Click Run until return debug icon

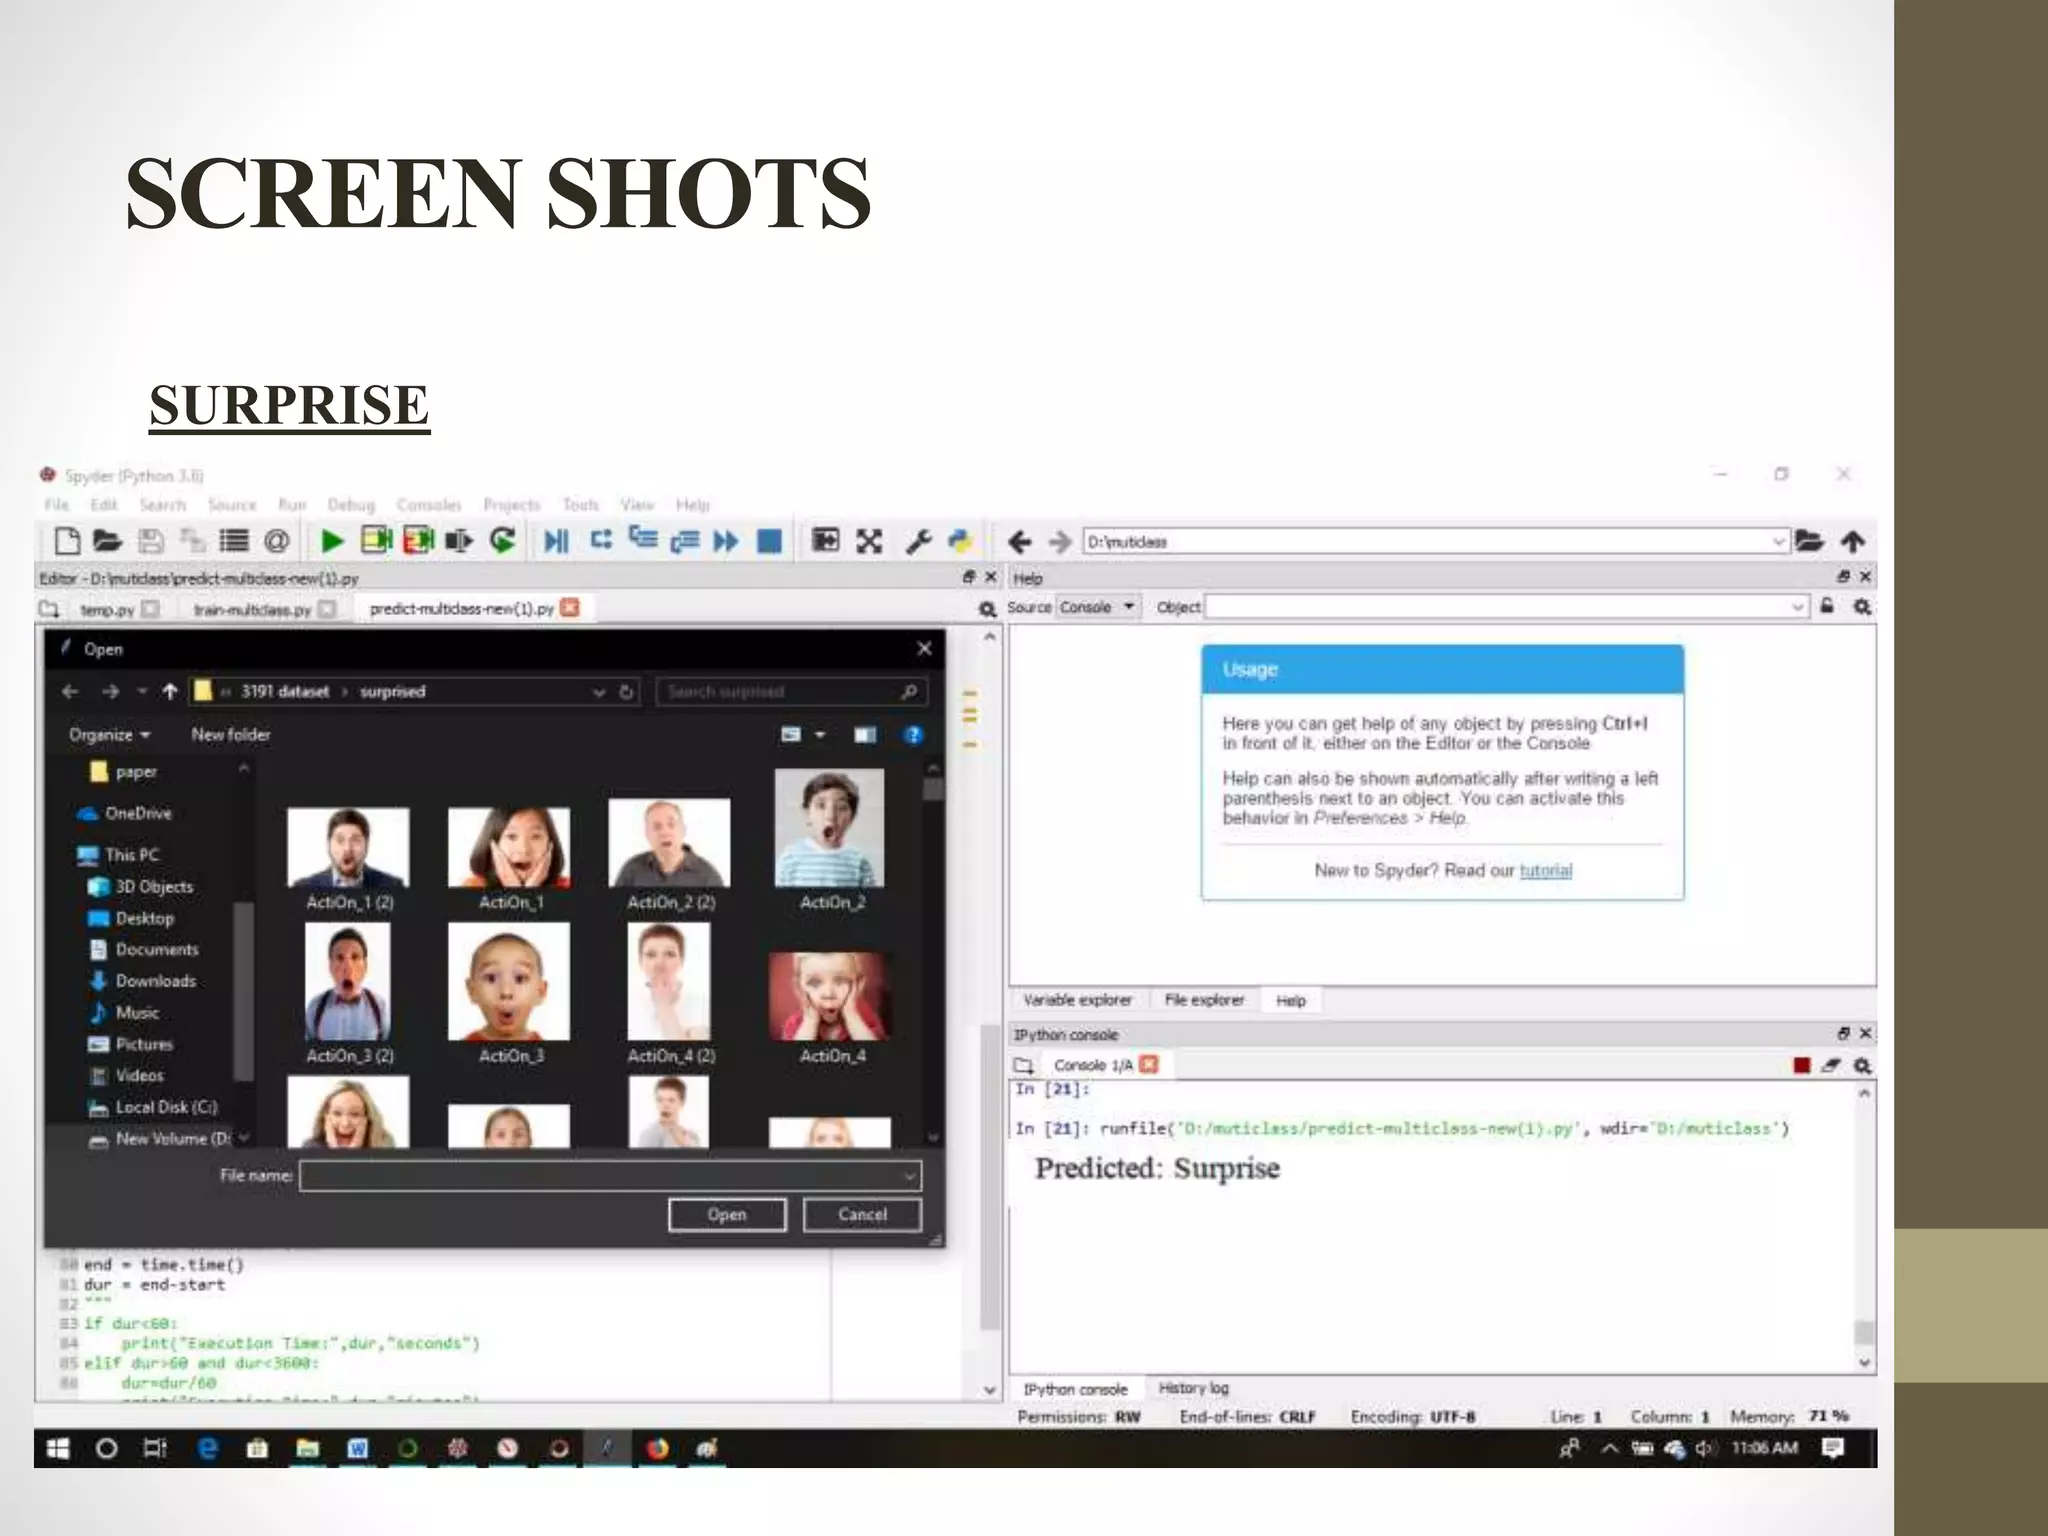tap(685, 541)
